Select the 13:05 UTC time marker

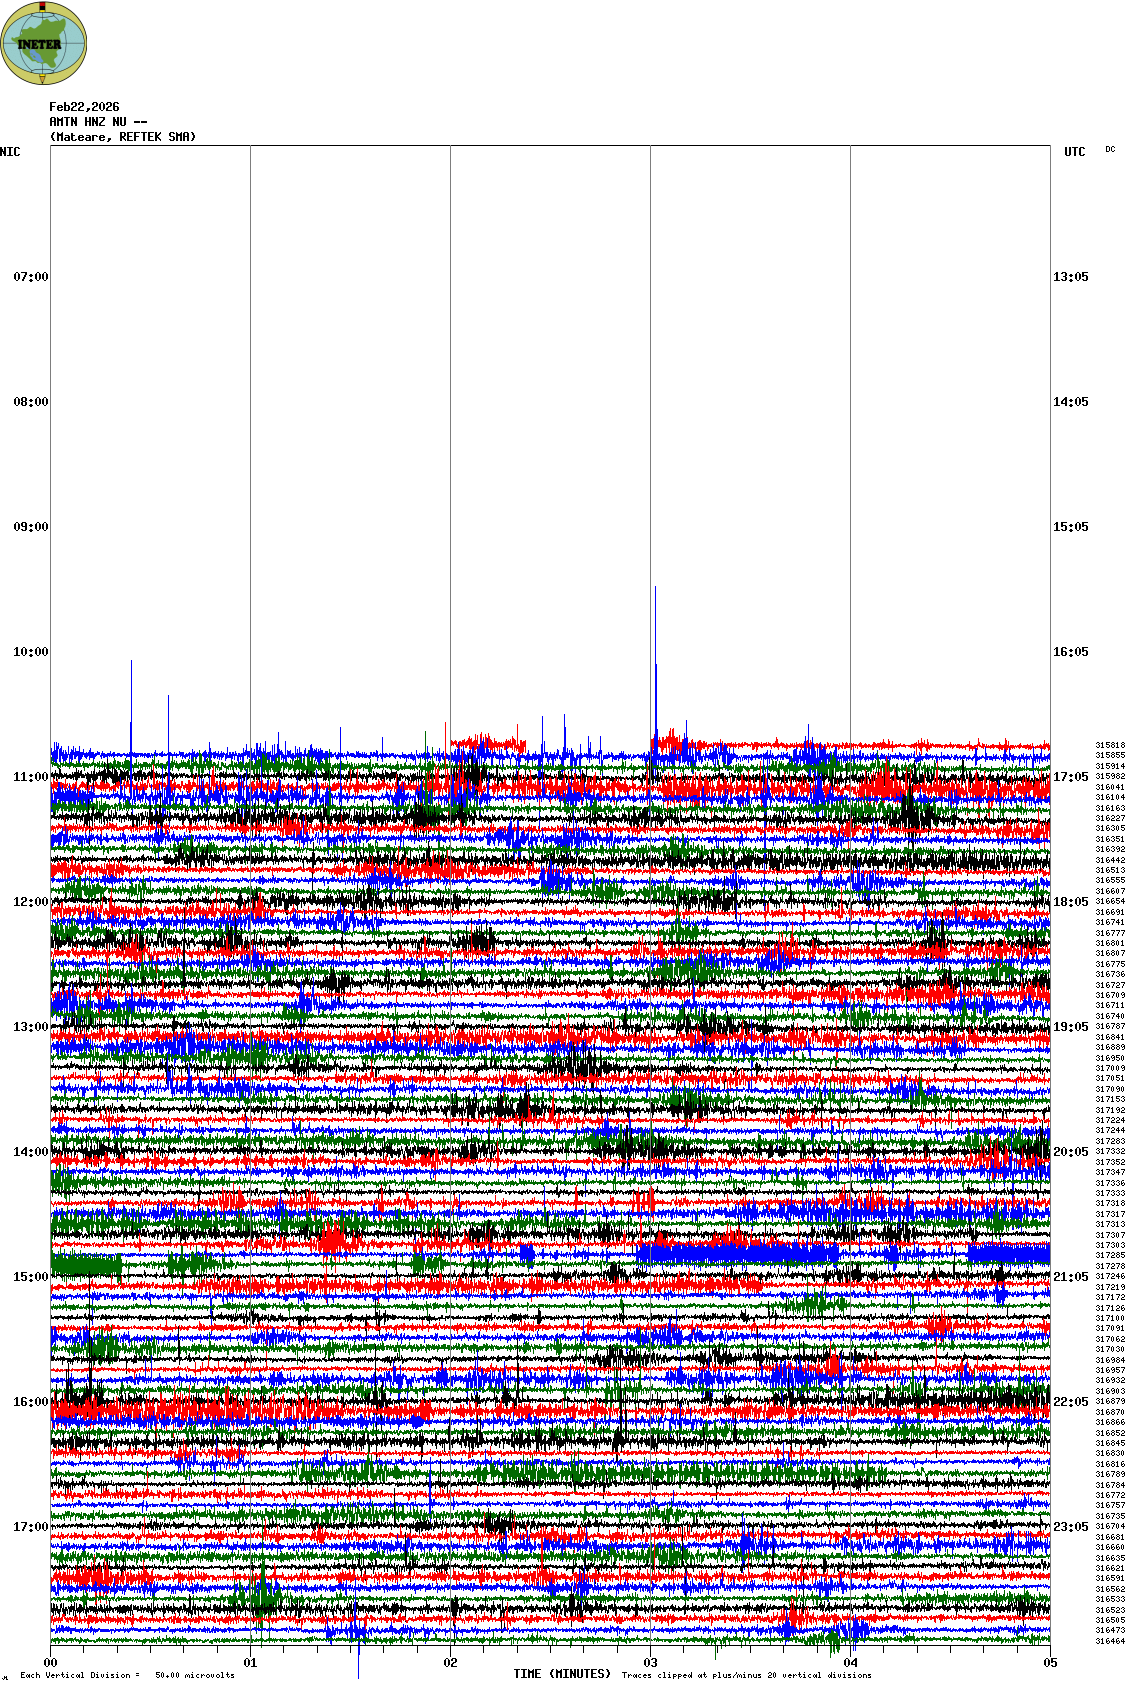click(1070, 277)
